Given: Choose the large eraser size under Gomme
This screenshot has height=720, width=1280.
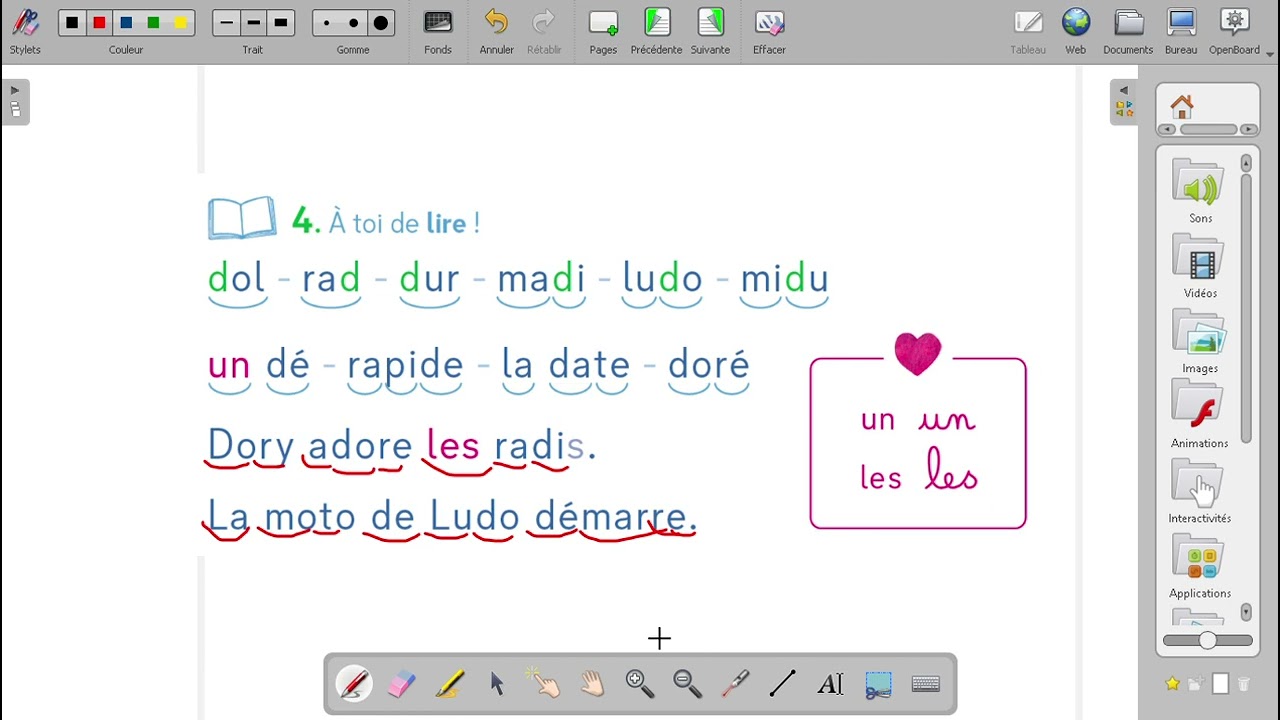Looking at the screenshot, I should coord(380,23).
